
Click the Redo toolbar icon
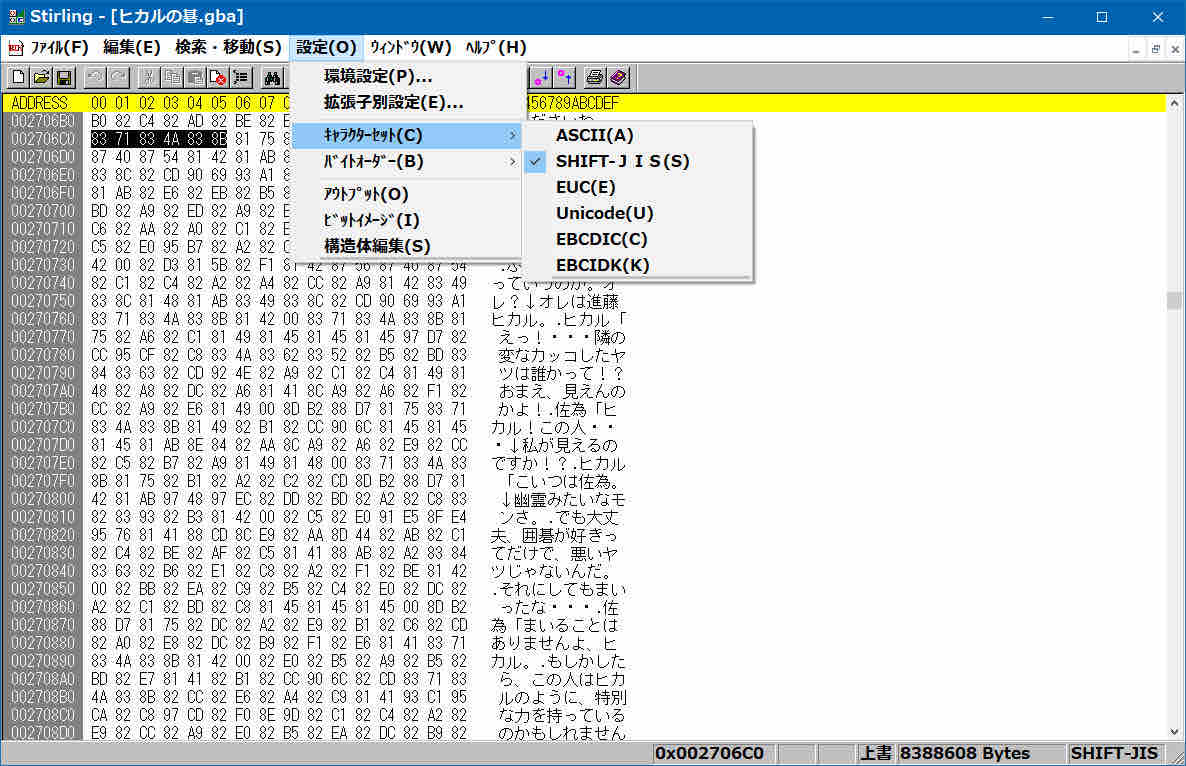[x=118, y=77]
